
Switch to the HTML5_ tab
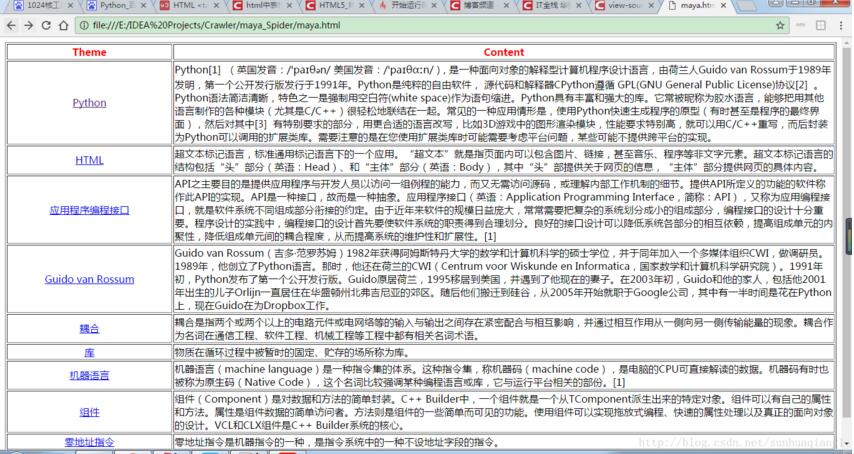tap(334, 5)
